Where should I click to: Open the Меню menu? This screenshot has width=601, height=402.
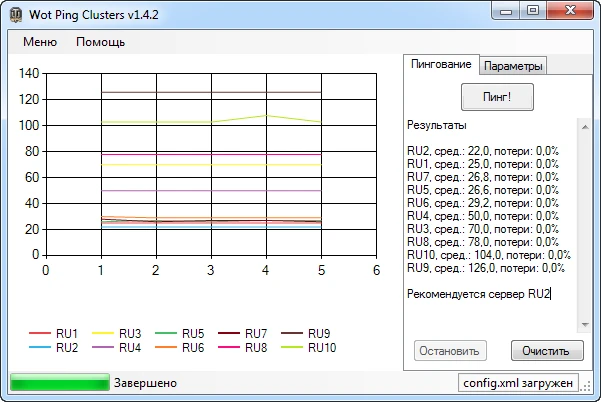(40, 42)
